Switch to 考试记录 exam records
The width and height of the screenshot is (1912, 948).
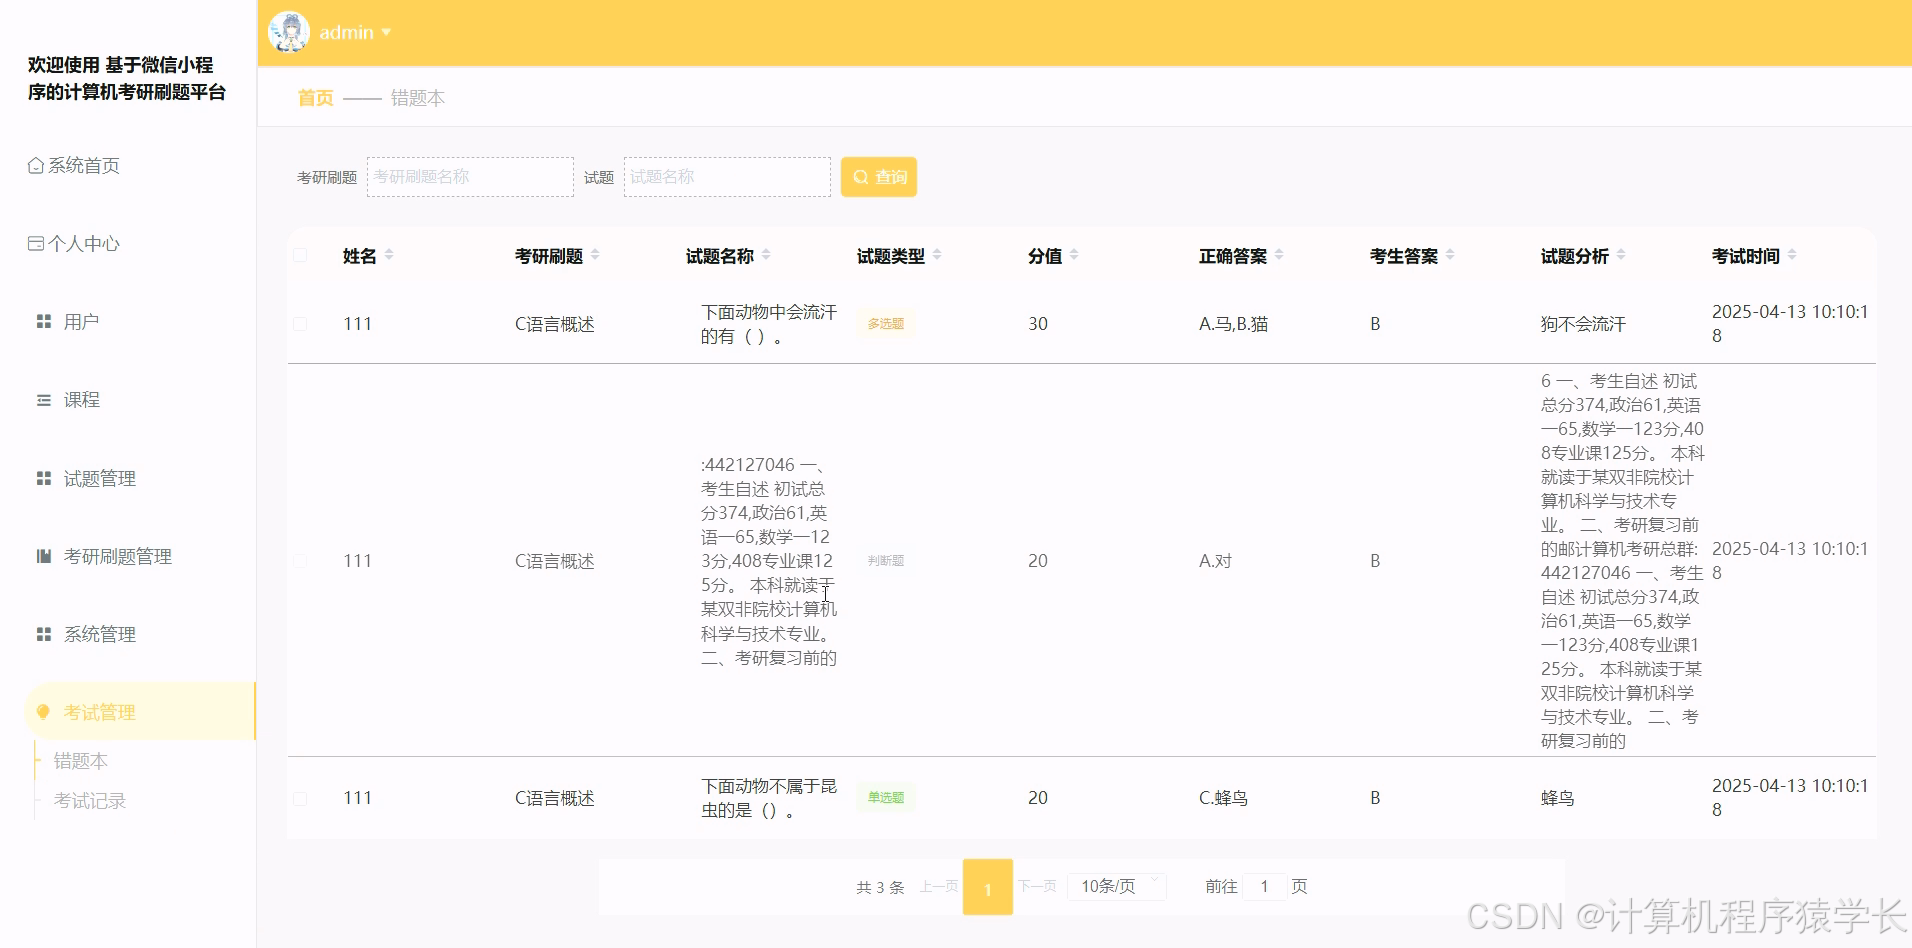click(x=90, y=800)
